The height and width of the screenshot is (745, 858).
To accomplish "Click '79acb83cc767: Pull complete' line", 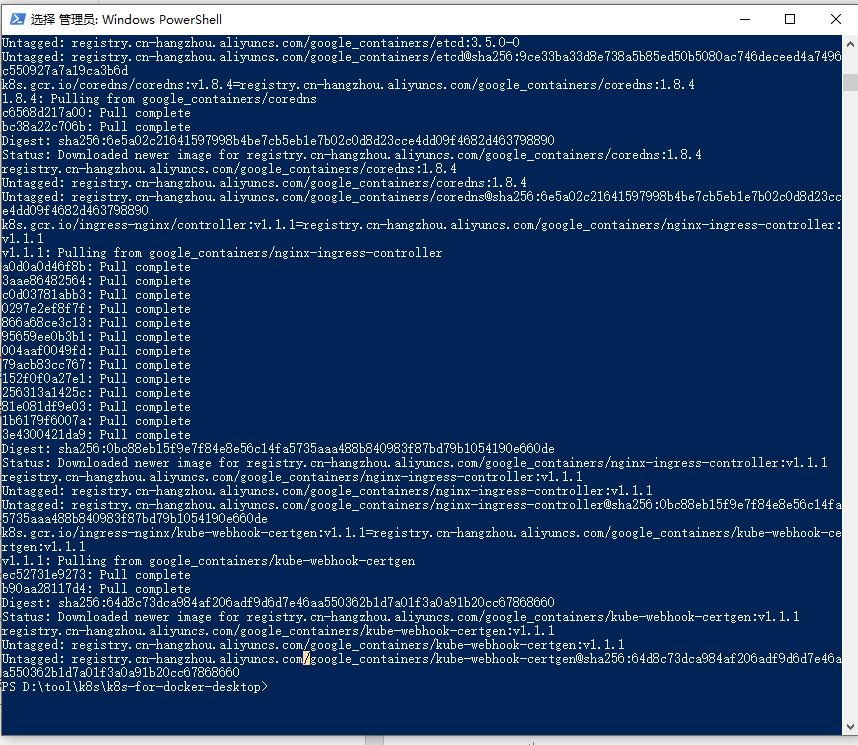I will tap(96, 365).
